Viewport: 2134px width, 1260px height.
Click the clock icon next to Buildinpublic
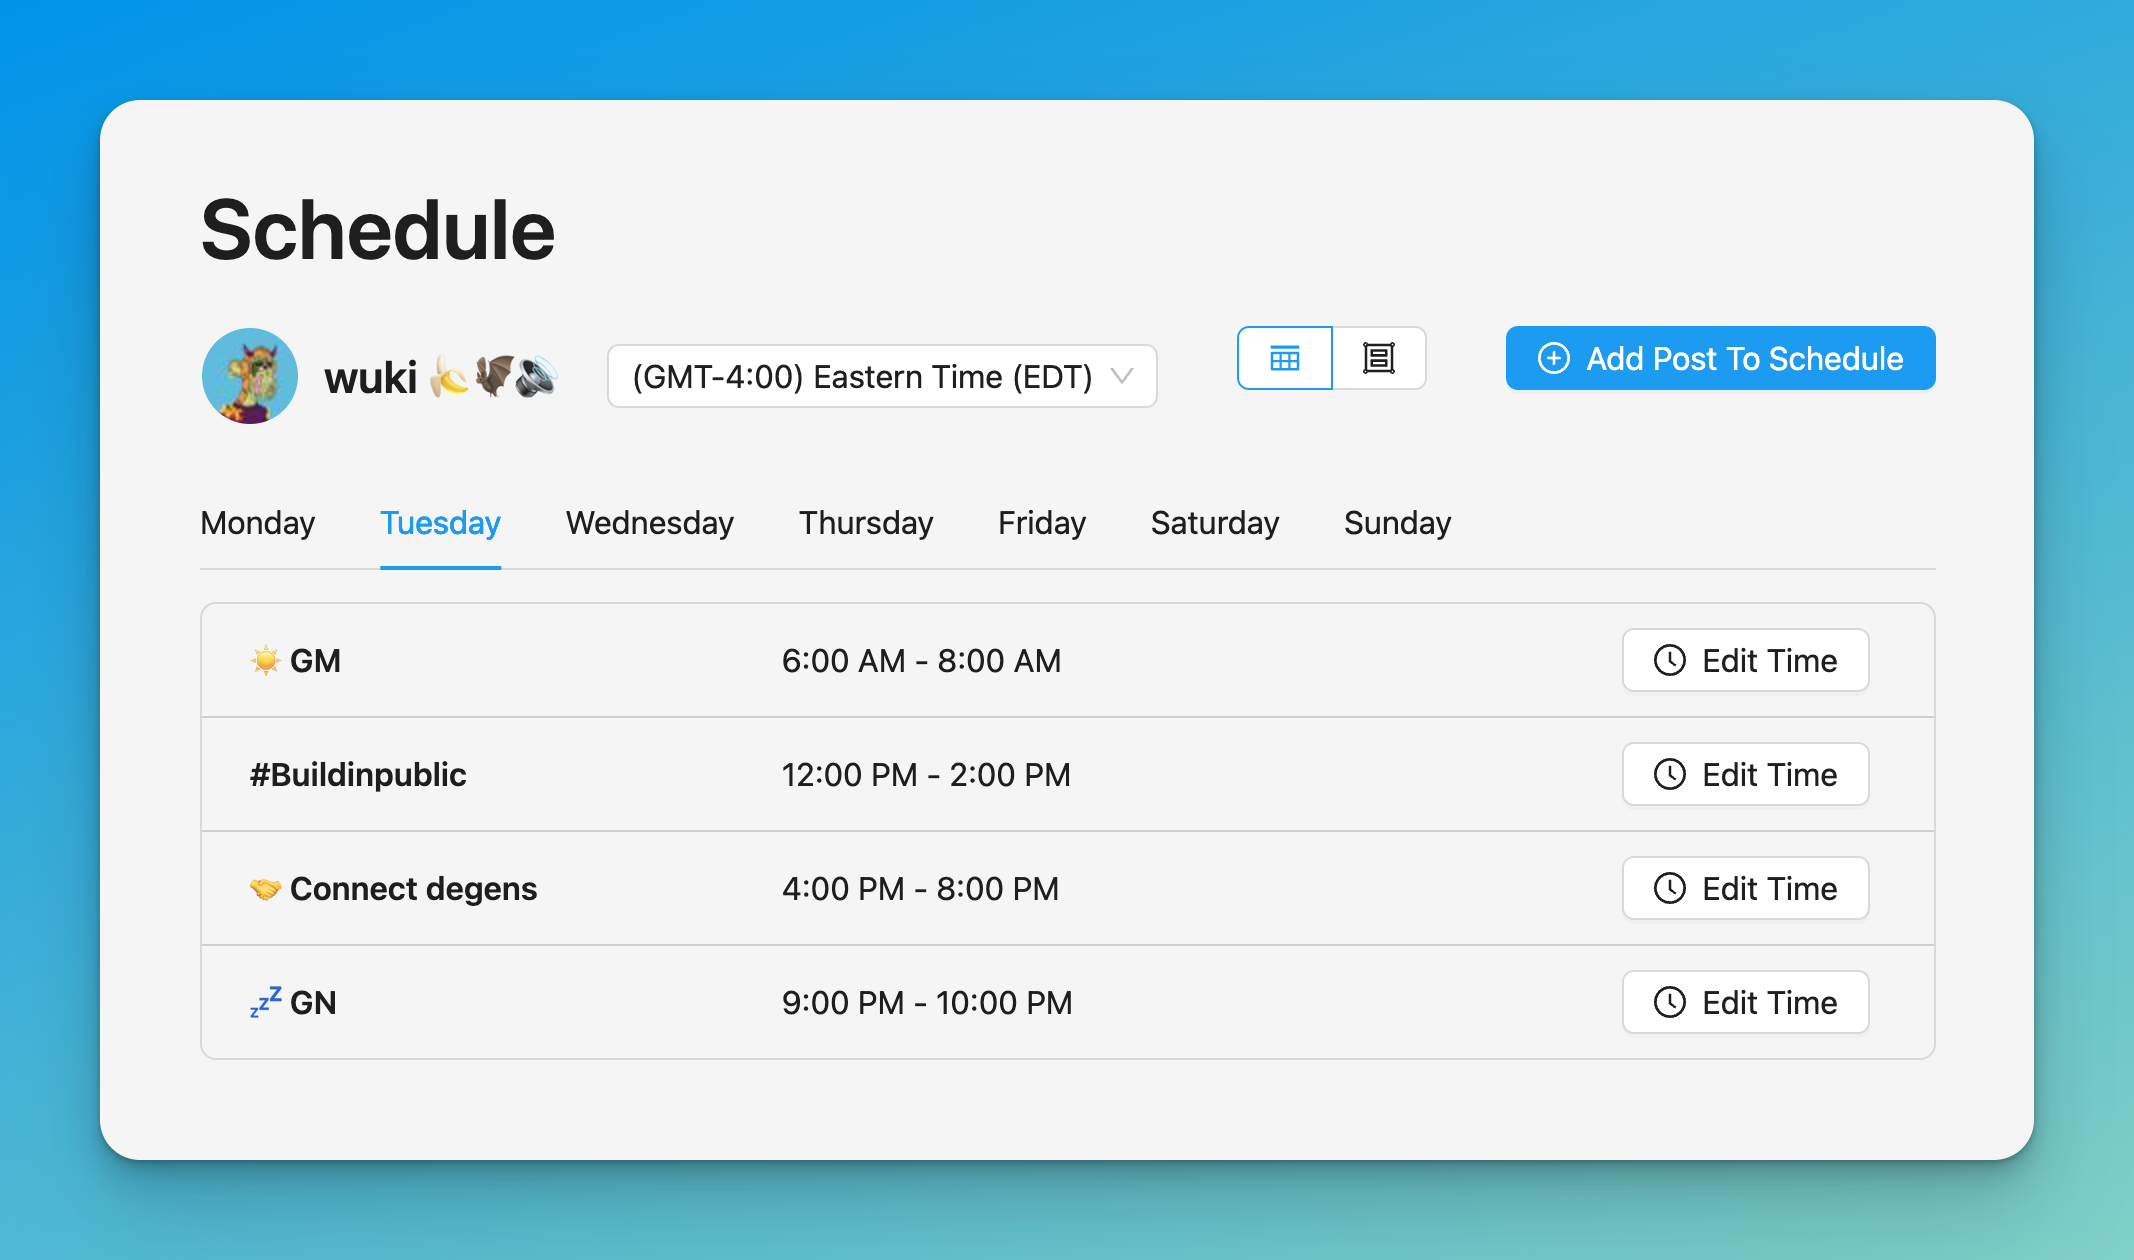click(x=1669, y=774)
